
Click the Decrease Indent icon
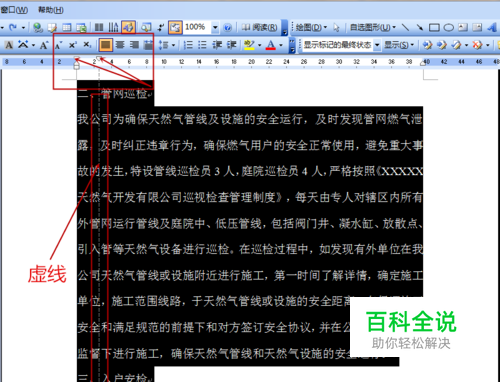click(x=217, y=45)
